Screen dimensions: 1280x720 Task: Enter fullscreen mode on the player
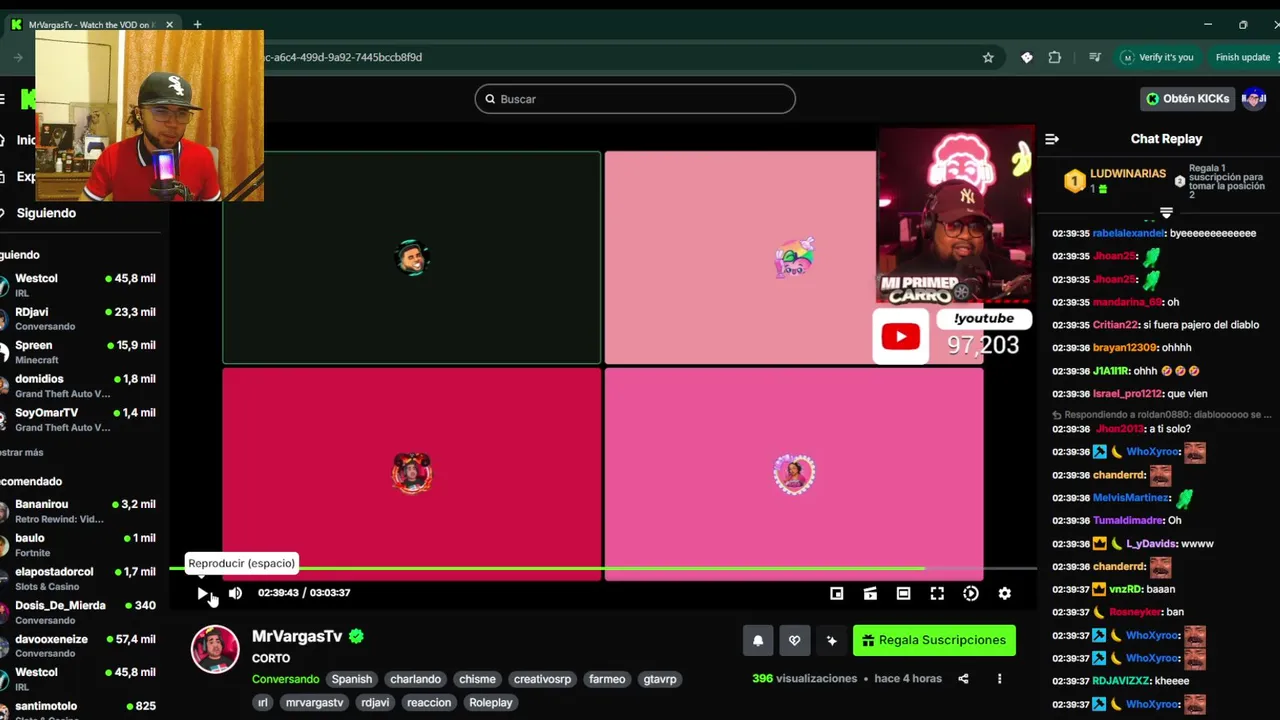click(937, 593)
